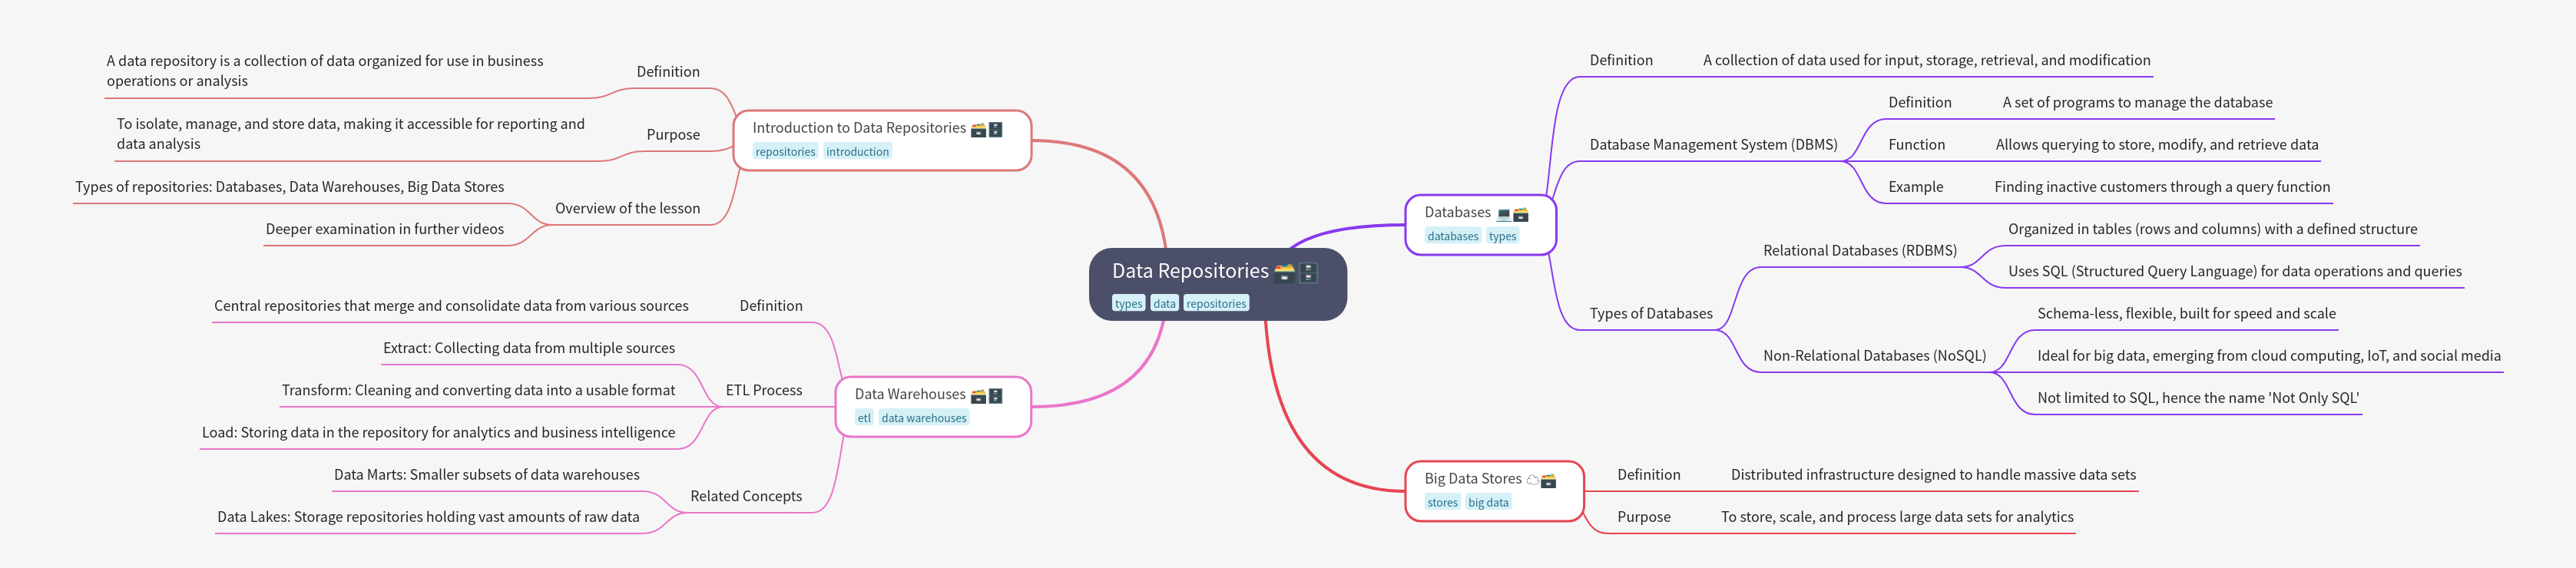Click the cloud emoji icon beside Big Data Stores

tap(1532, 480)
